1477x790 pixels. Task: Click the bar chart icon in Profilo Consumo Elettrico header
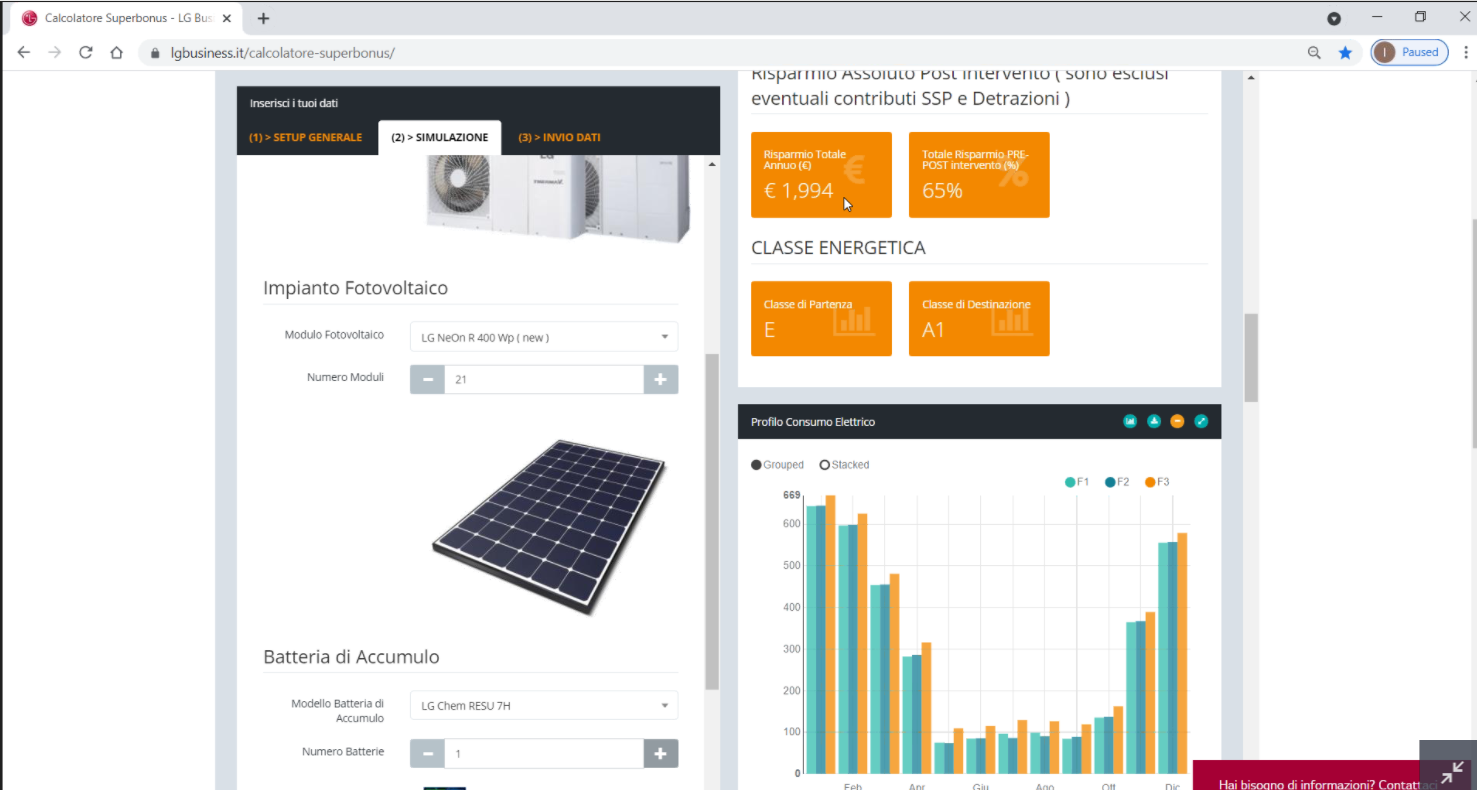(1130, 421)
